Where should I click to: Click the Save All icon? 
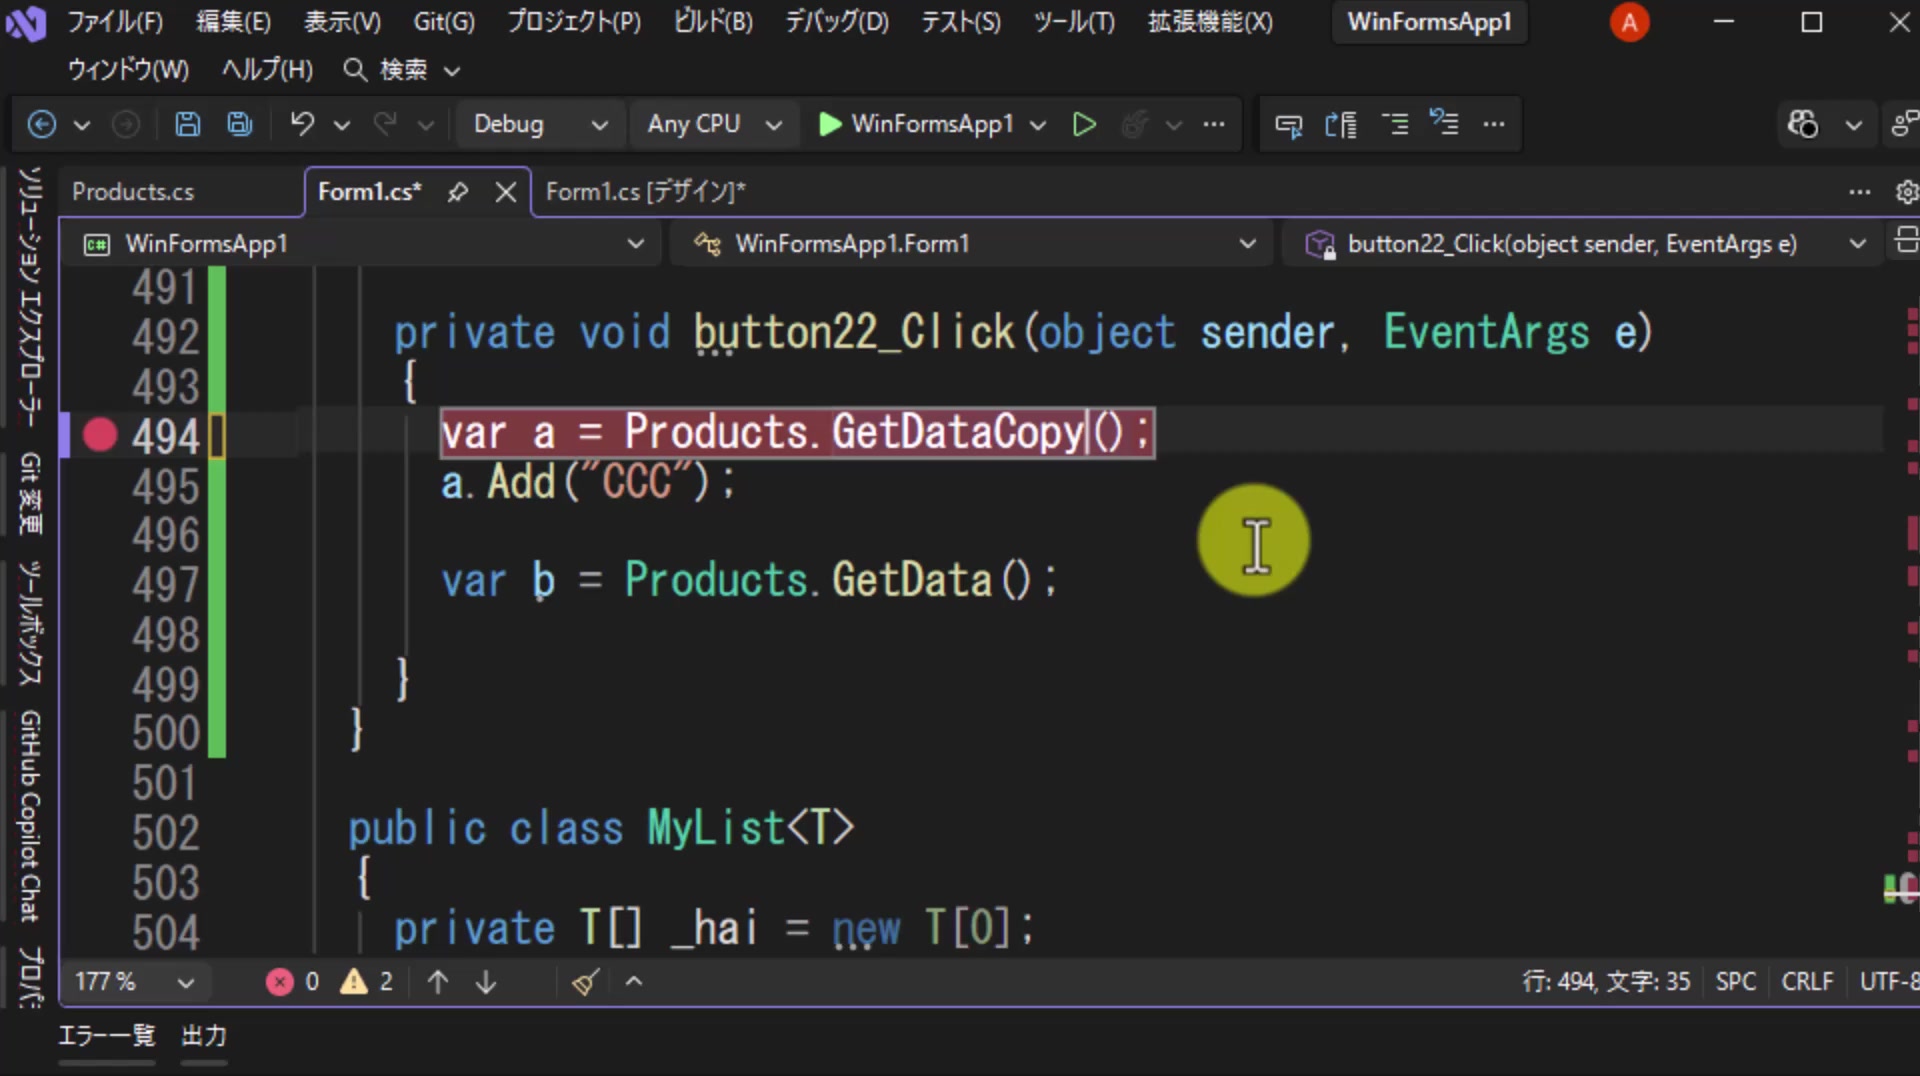[240, 124]
